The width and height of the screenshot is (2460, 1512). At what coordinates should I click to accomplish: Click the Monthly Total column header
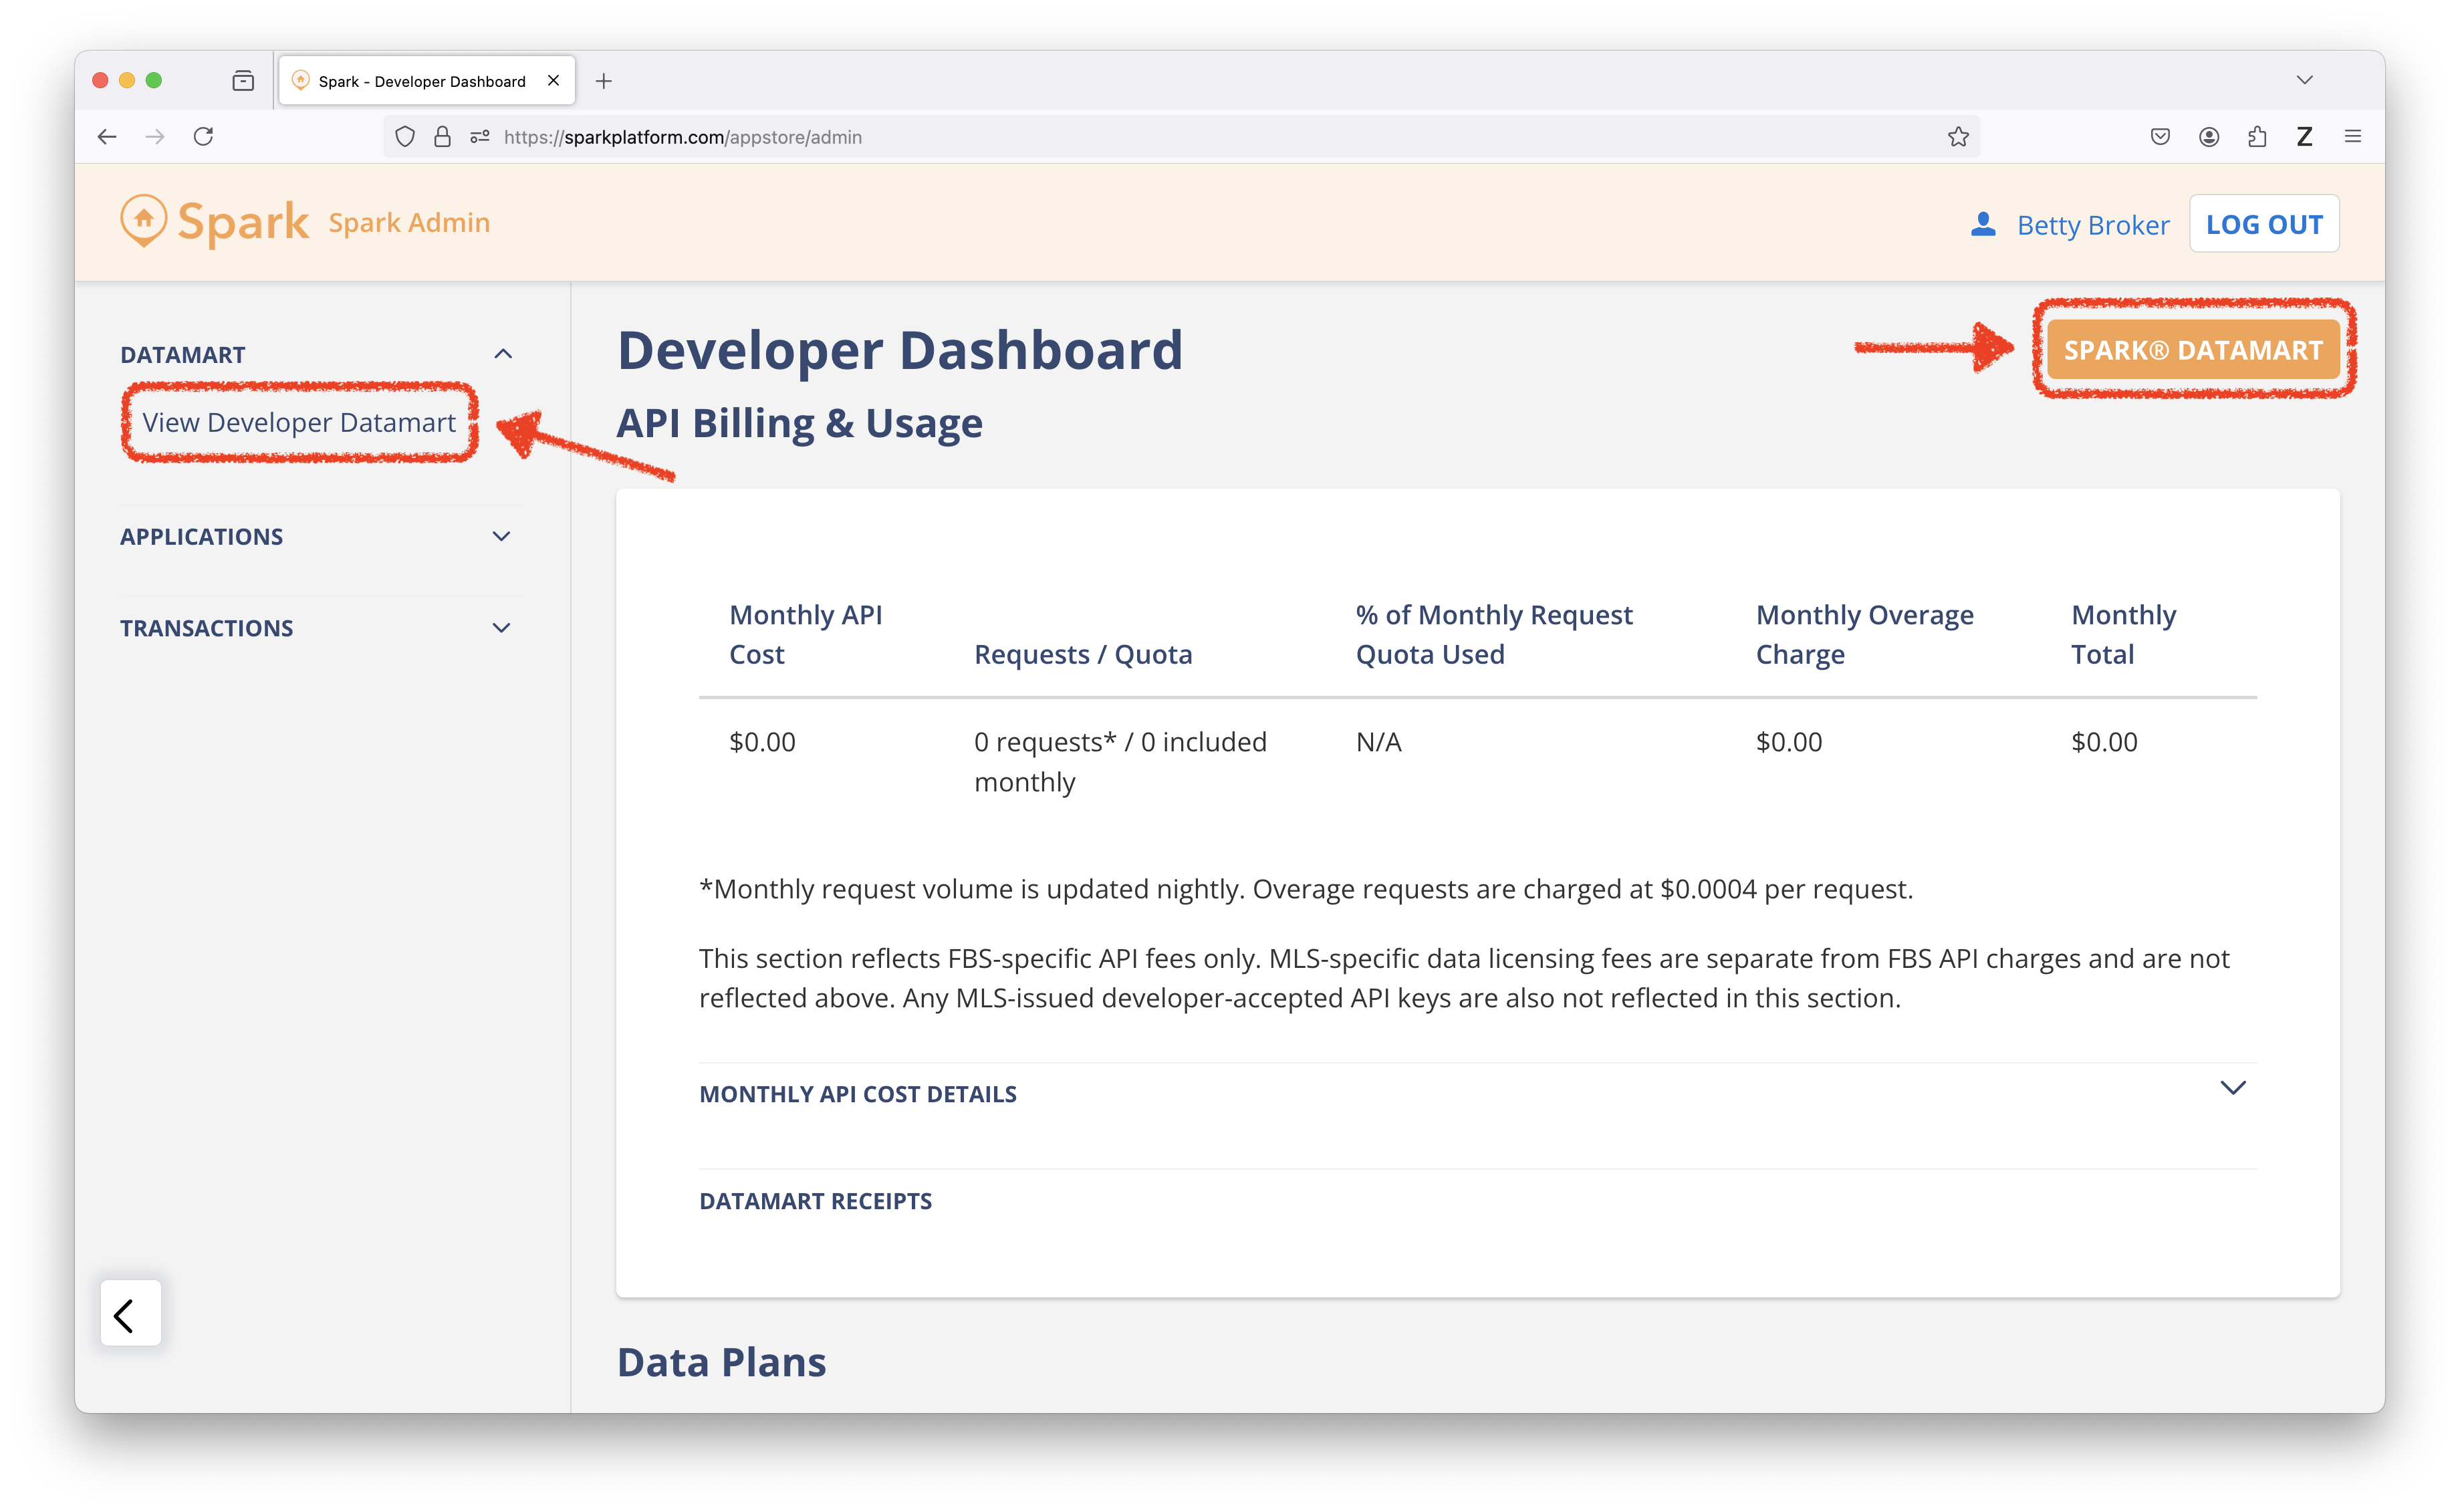tap(2123, 634)
